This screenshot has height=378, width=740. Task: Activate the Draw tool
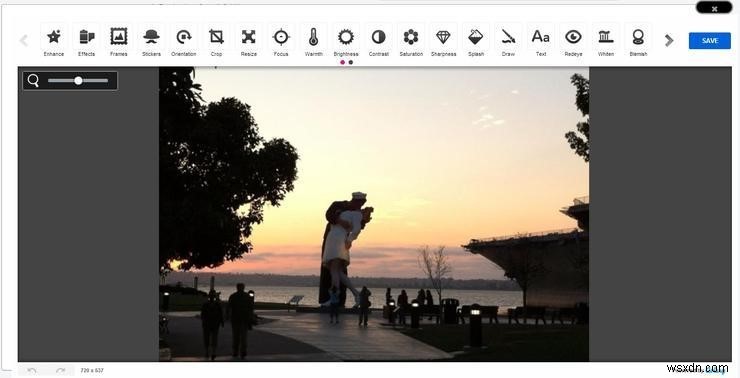point(508,41)
